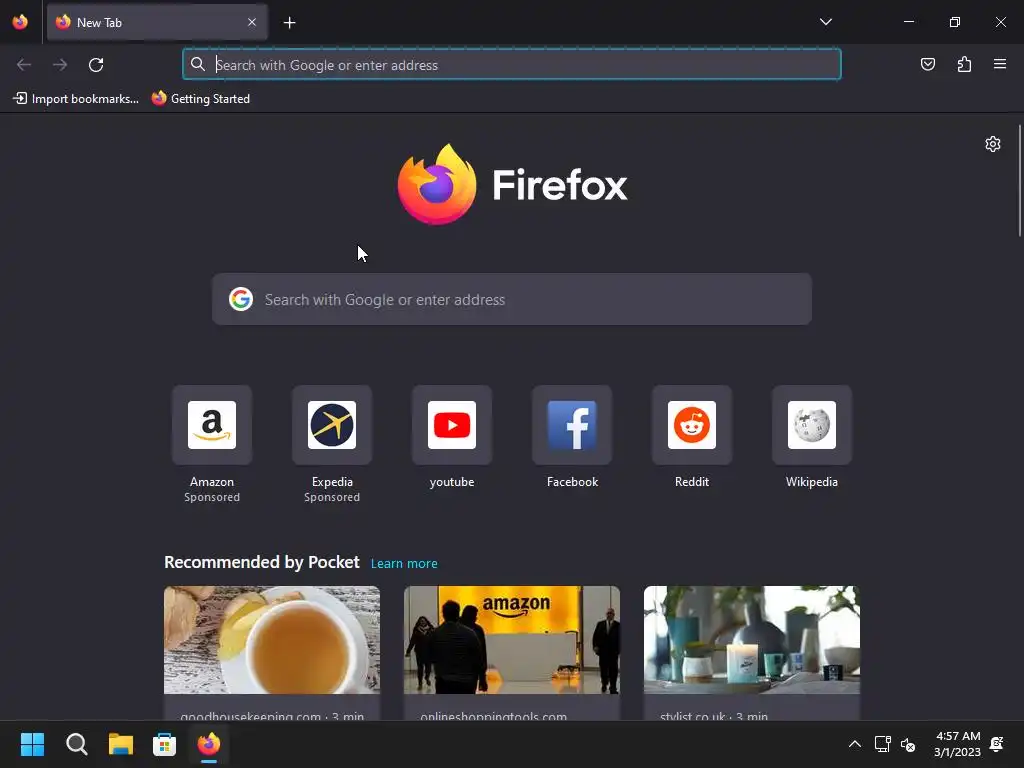Click Import bookmarks in bookmarks toolbar

click(x=76, y=99)
